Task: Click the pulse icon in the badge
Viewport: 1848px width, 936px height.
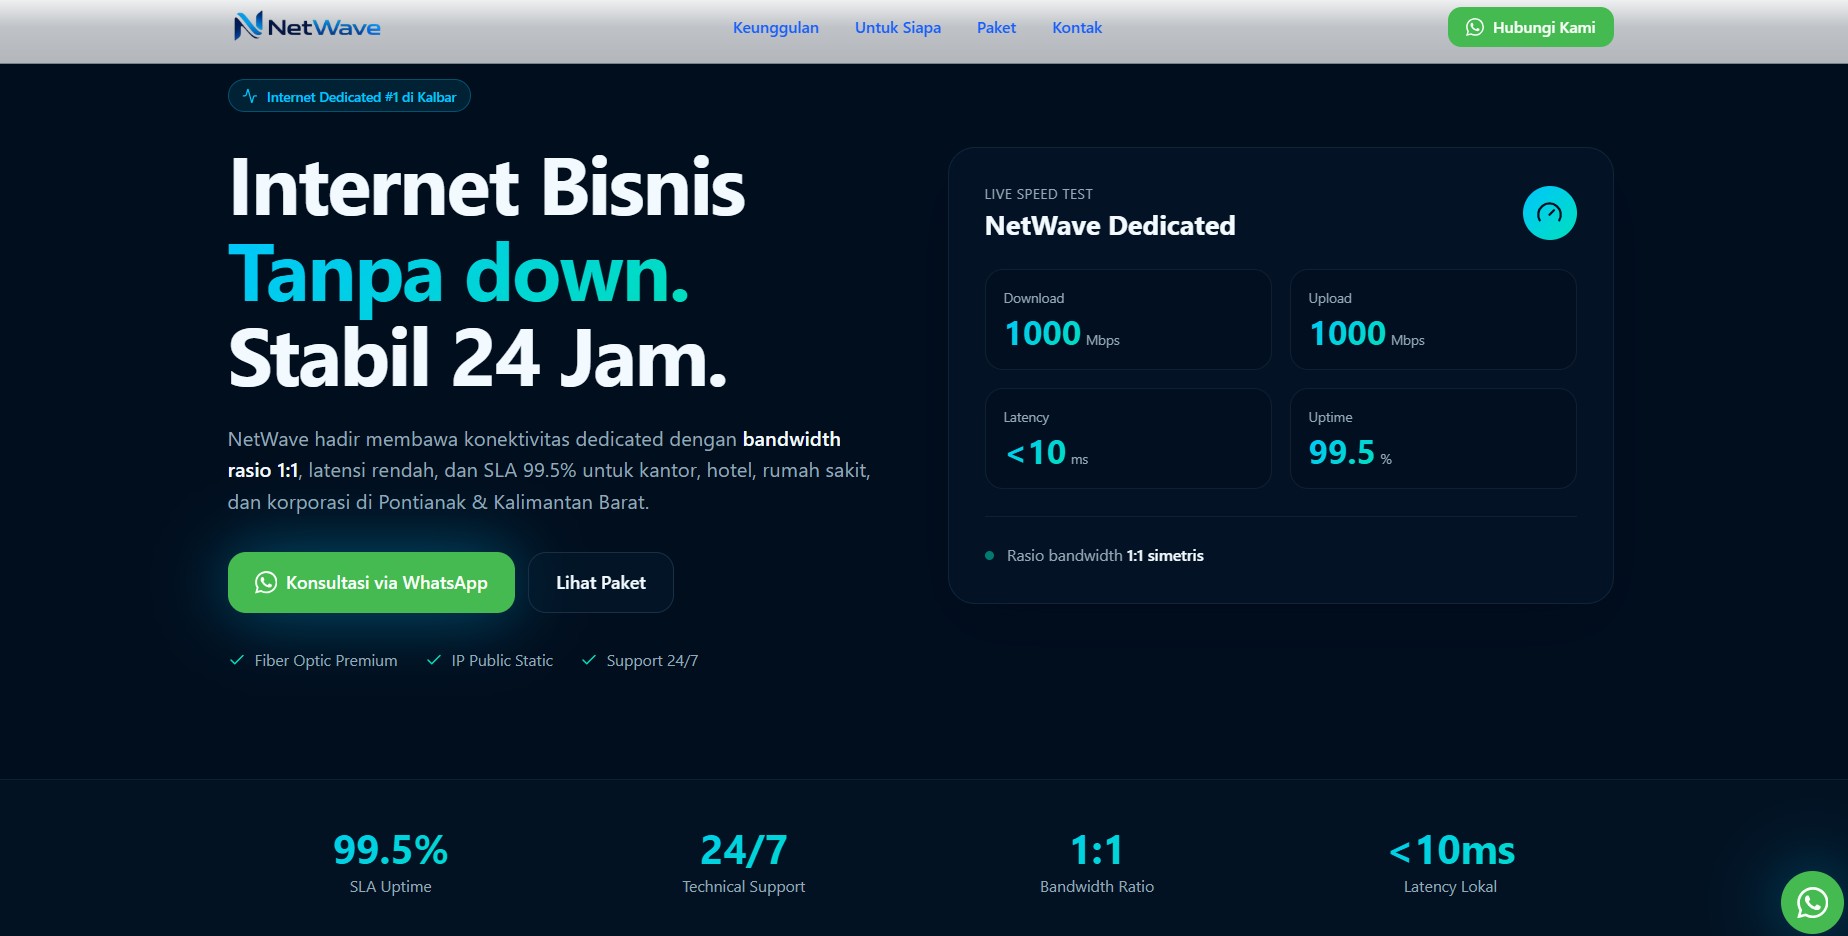Action: (x=250, y=96)
